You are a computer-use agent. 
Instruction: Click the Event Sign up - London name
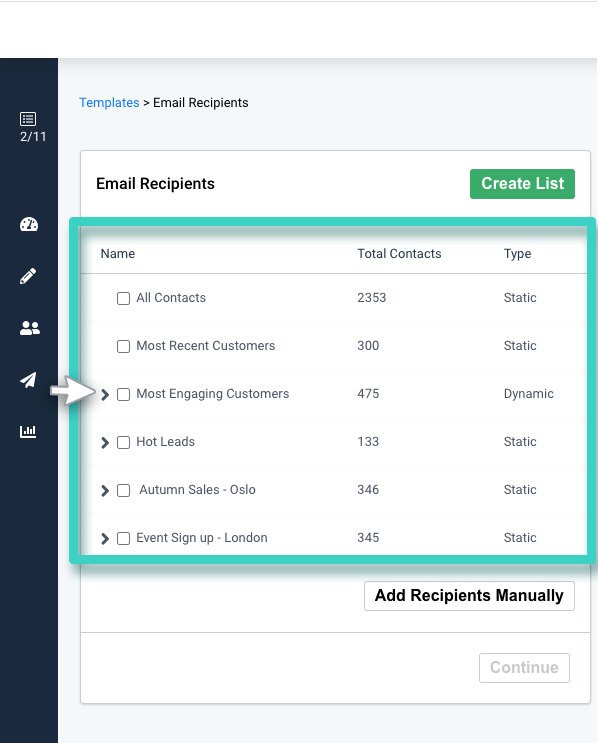202,538
